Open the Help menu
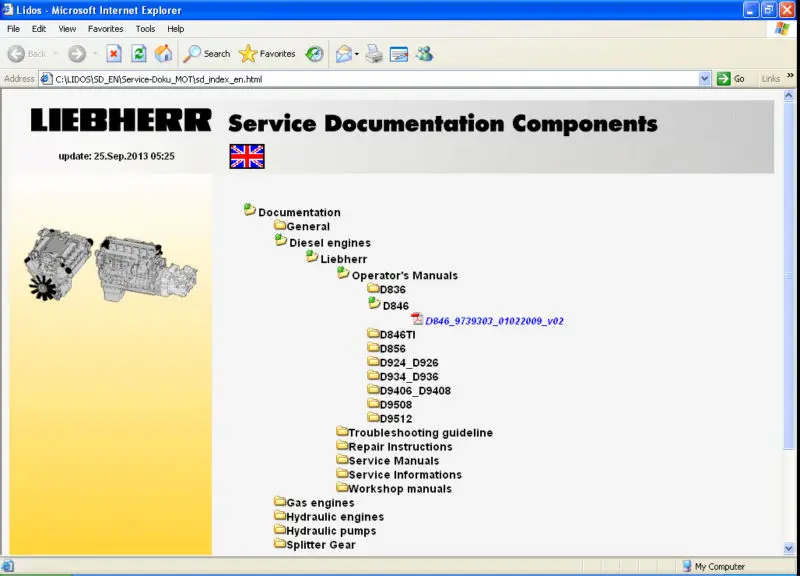The image size is (800, 576). coord(176,29)
